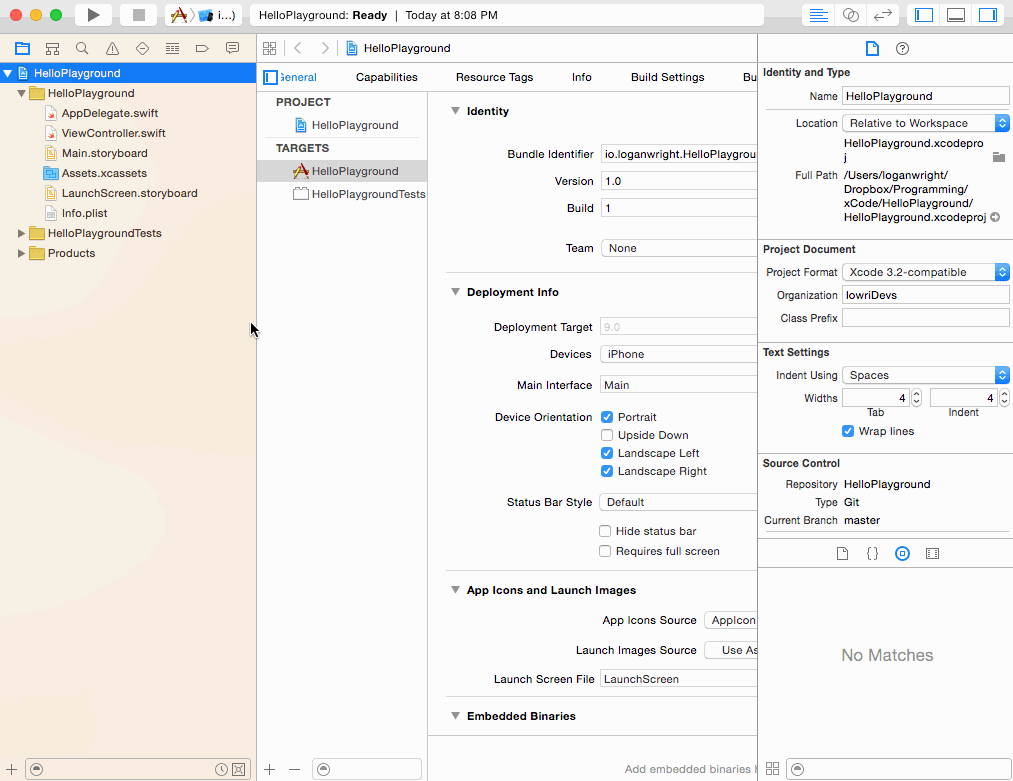This screenshot has width=1013, height=781.
Task: Toggle the project and targets list sidebar
Action: tap(271, 78)
